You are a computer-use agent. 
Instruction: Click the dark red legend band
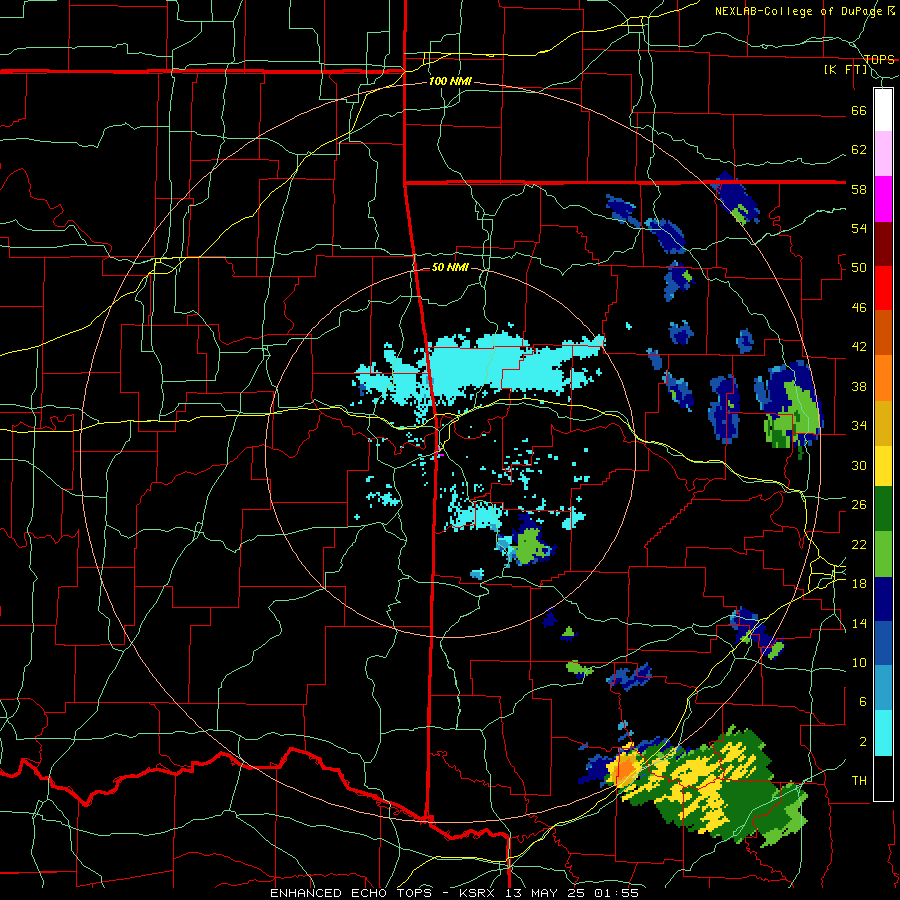[883, 244]
